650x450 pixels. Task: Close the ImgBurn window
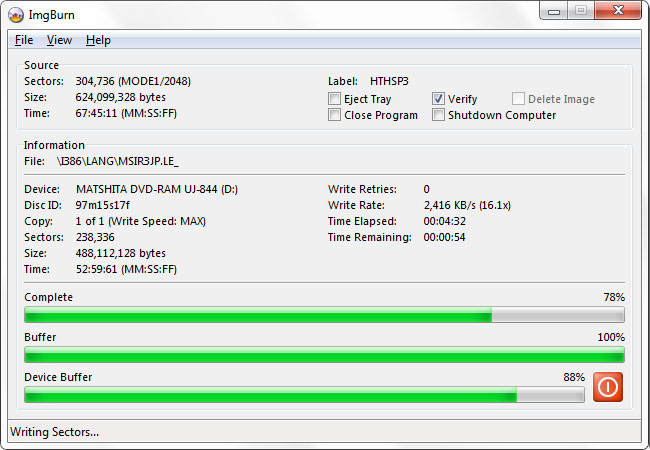[x=618, y=11]
